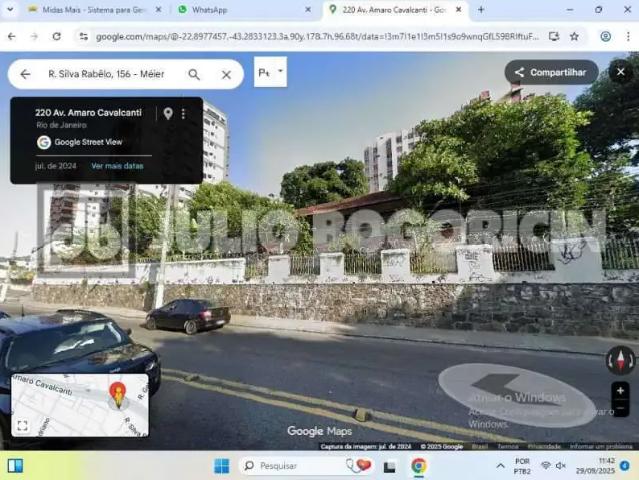
Task: Click back arrow in Maps search box
Action: [x=25, y=74]
